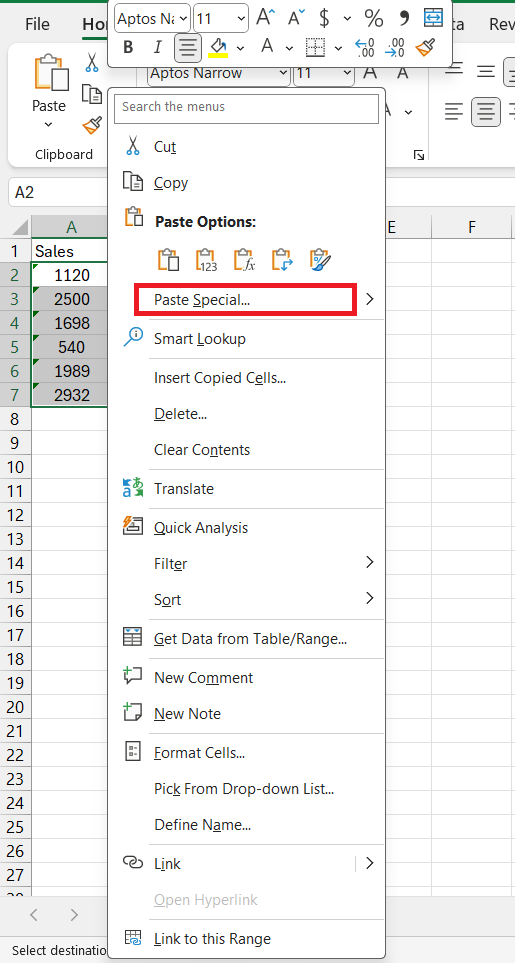Increase font size in mini toolbar
The image size is (515, 963).
(x=266, y=17)
